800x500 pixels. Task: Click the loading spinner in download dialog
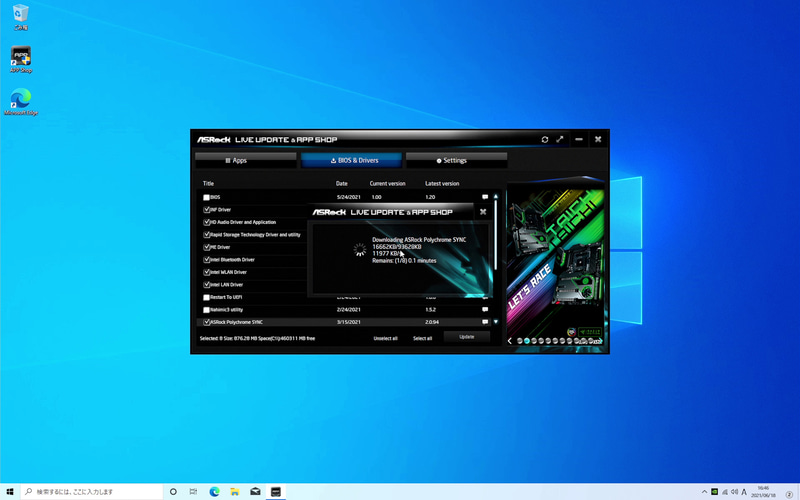[x=360, y=249]
